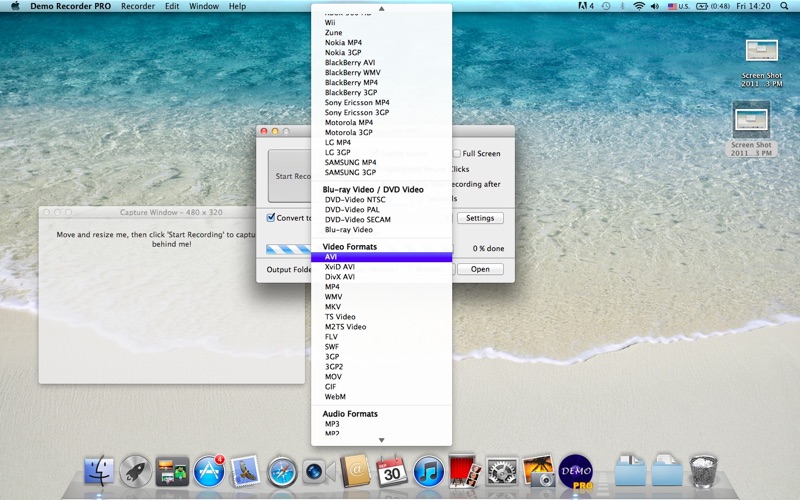Screen dimensions: 800x500
Task: Click the Demo Recorder PRO dock icon
Action: tap(576, 471)
